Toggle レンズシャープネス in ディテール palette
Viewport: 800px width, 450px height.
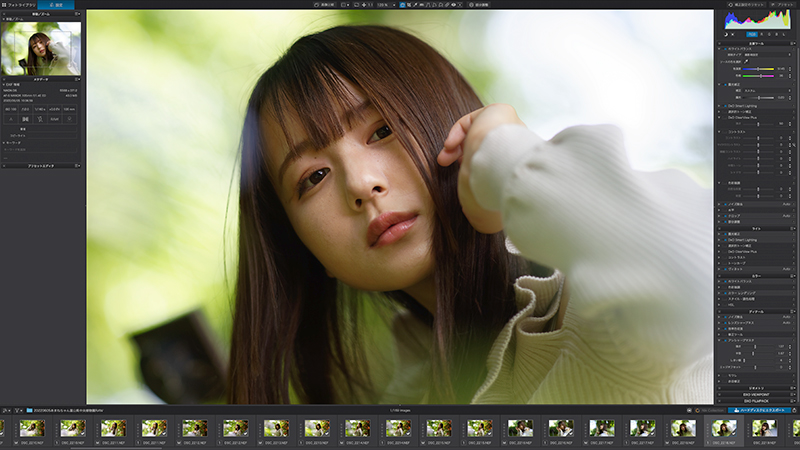(x=725, y=323)
